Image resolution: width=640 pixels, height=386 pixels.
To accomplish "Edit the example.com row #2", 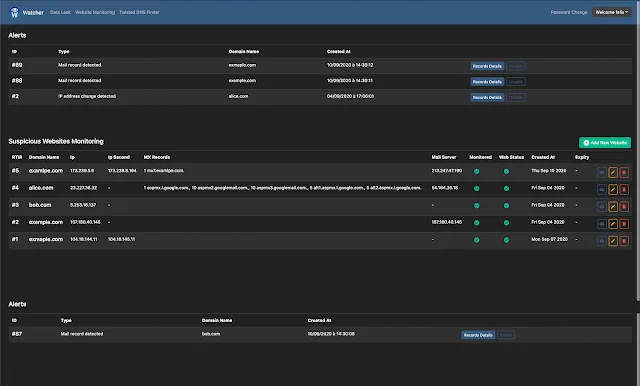I will (x=613, y=224).
